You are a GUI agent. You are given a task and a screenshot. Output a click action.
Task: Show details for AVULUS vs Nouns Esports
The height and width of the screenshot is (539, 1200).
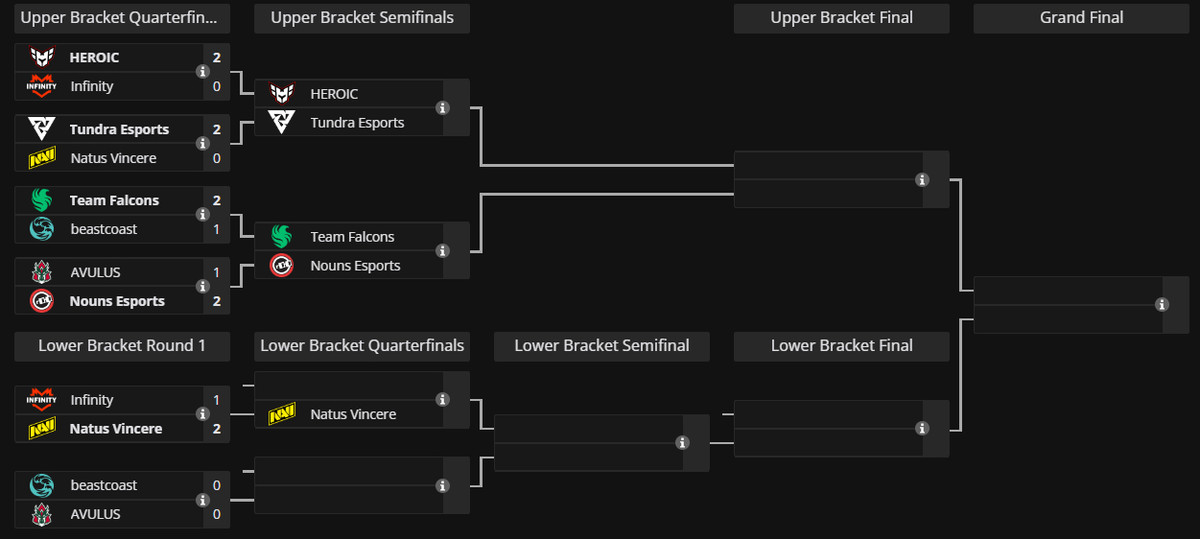(203, 286)
